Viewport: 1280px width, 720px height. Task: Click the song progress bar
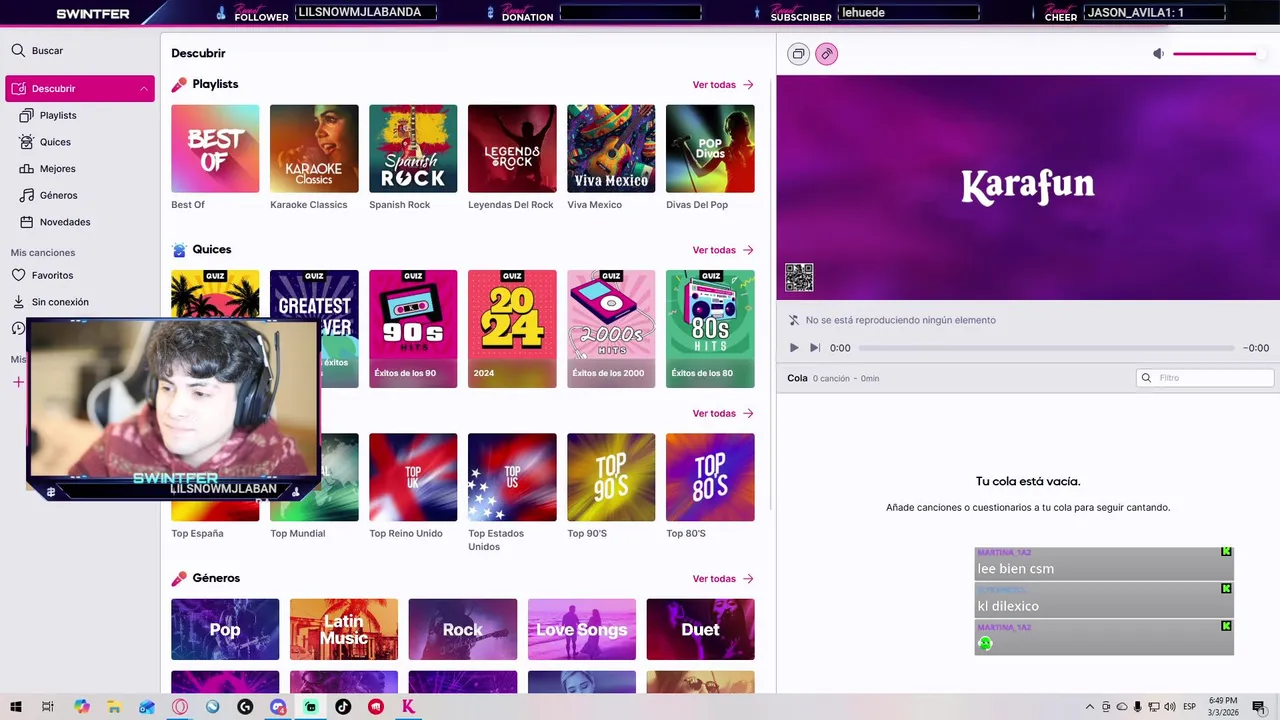1046,348
